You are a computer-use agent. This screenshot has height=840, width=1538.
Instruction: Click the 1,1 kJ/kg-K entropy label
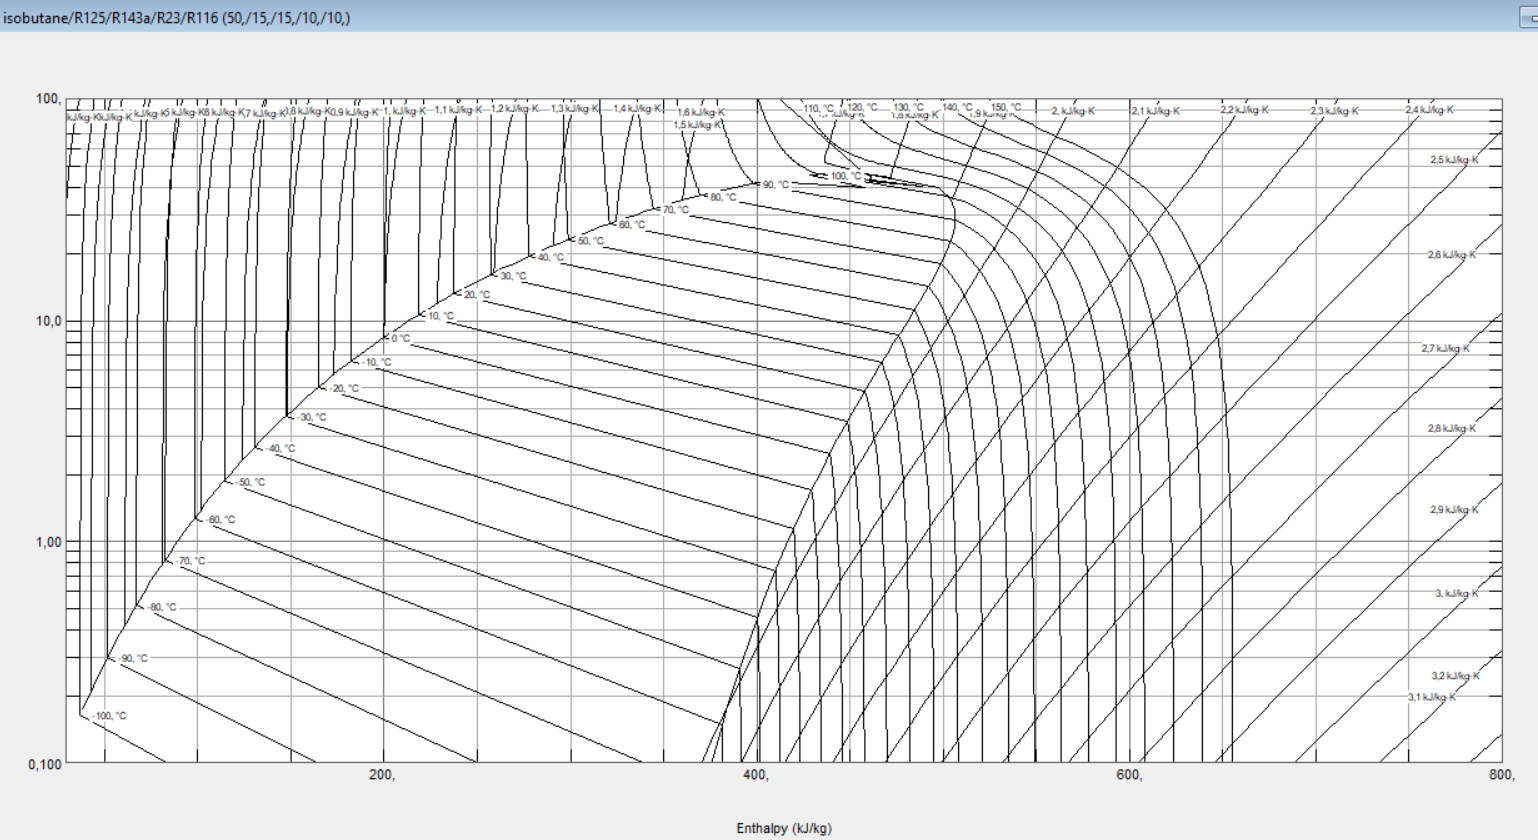[x=458, y=110]
